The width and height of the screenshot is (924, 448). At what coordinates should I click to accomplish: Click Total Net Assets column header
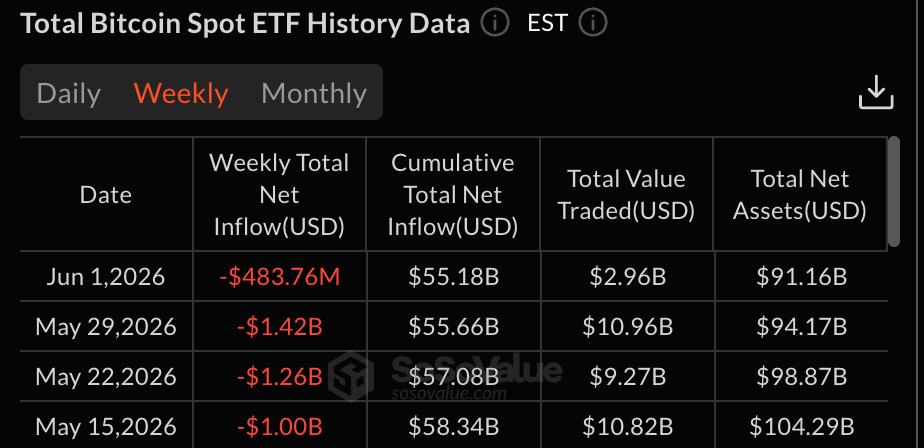800,195
